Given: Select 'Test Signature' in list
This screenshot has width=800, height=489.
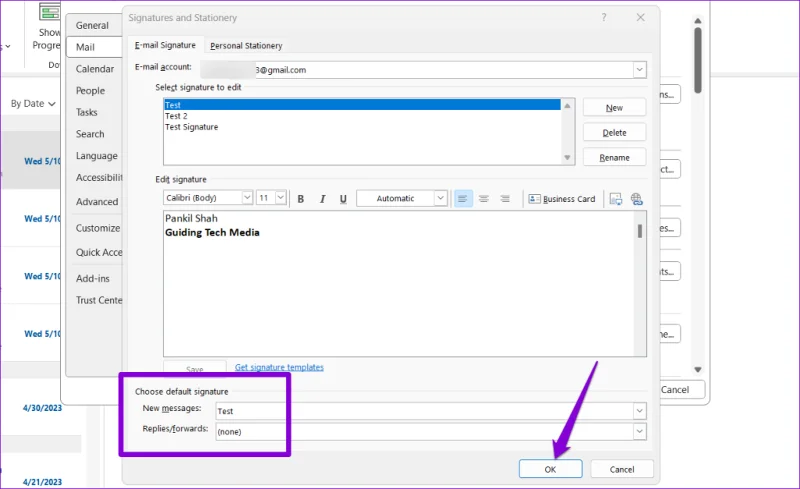Looking at the screenshot, I should click(362, 127).
